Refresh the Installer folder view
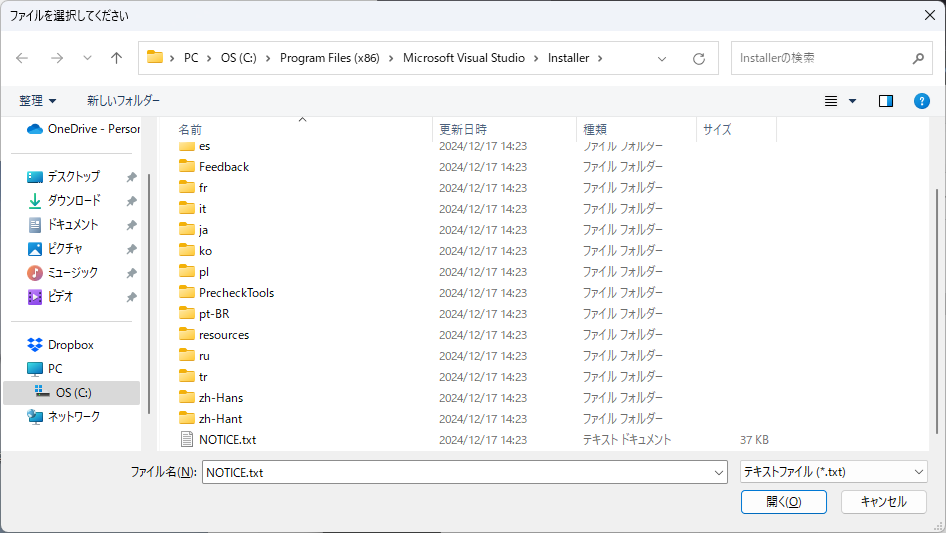 (x=699, y=59)
